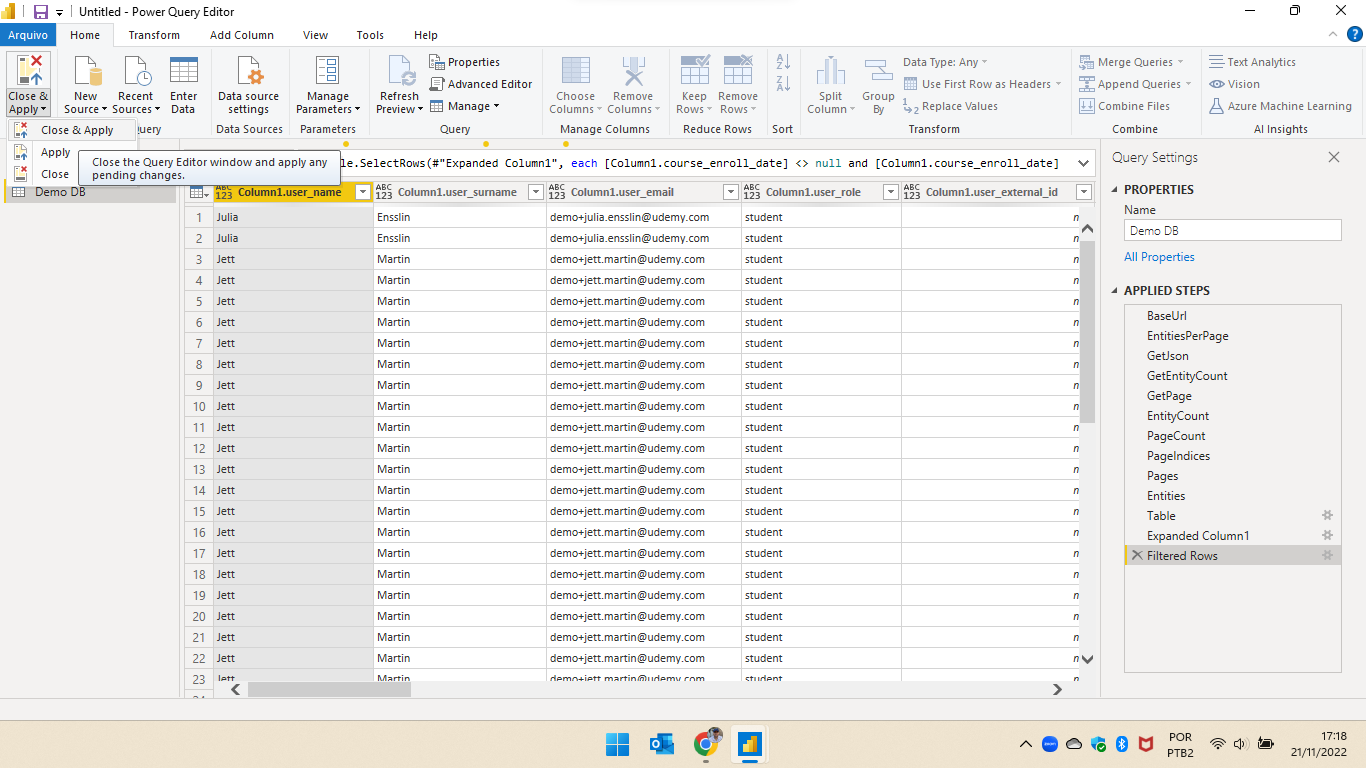Open the Append Queries dropdown
This screenshot has width=1366, height=768.
click(1136, 84)
